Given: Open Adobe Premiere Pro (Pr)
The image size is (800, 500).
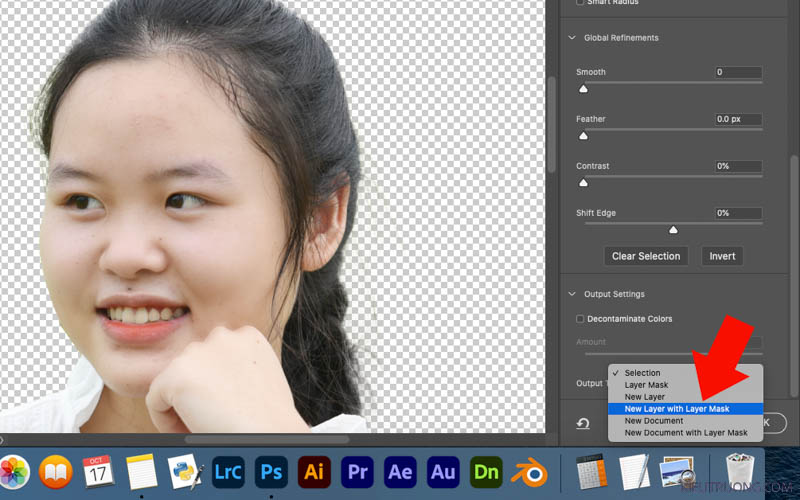Looking at the screenshot, I should pyautogui.click(x=358, y=472).
